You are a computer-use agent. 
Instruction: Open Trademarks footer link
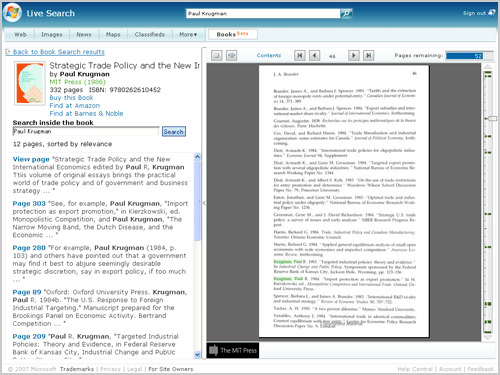(x=77, y=369)
